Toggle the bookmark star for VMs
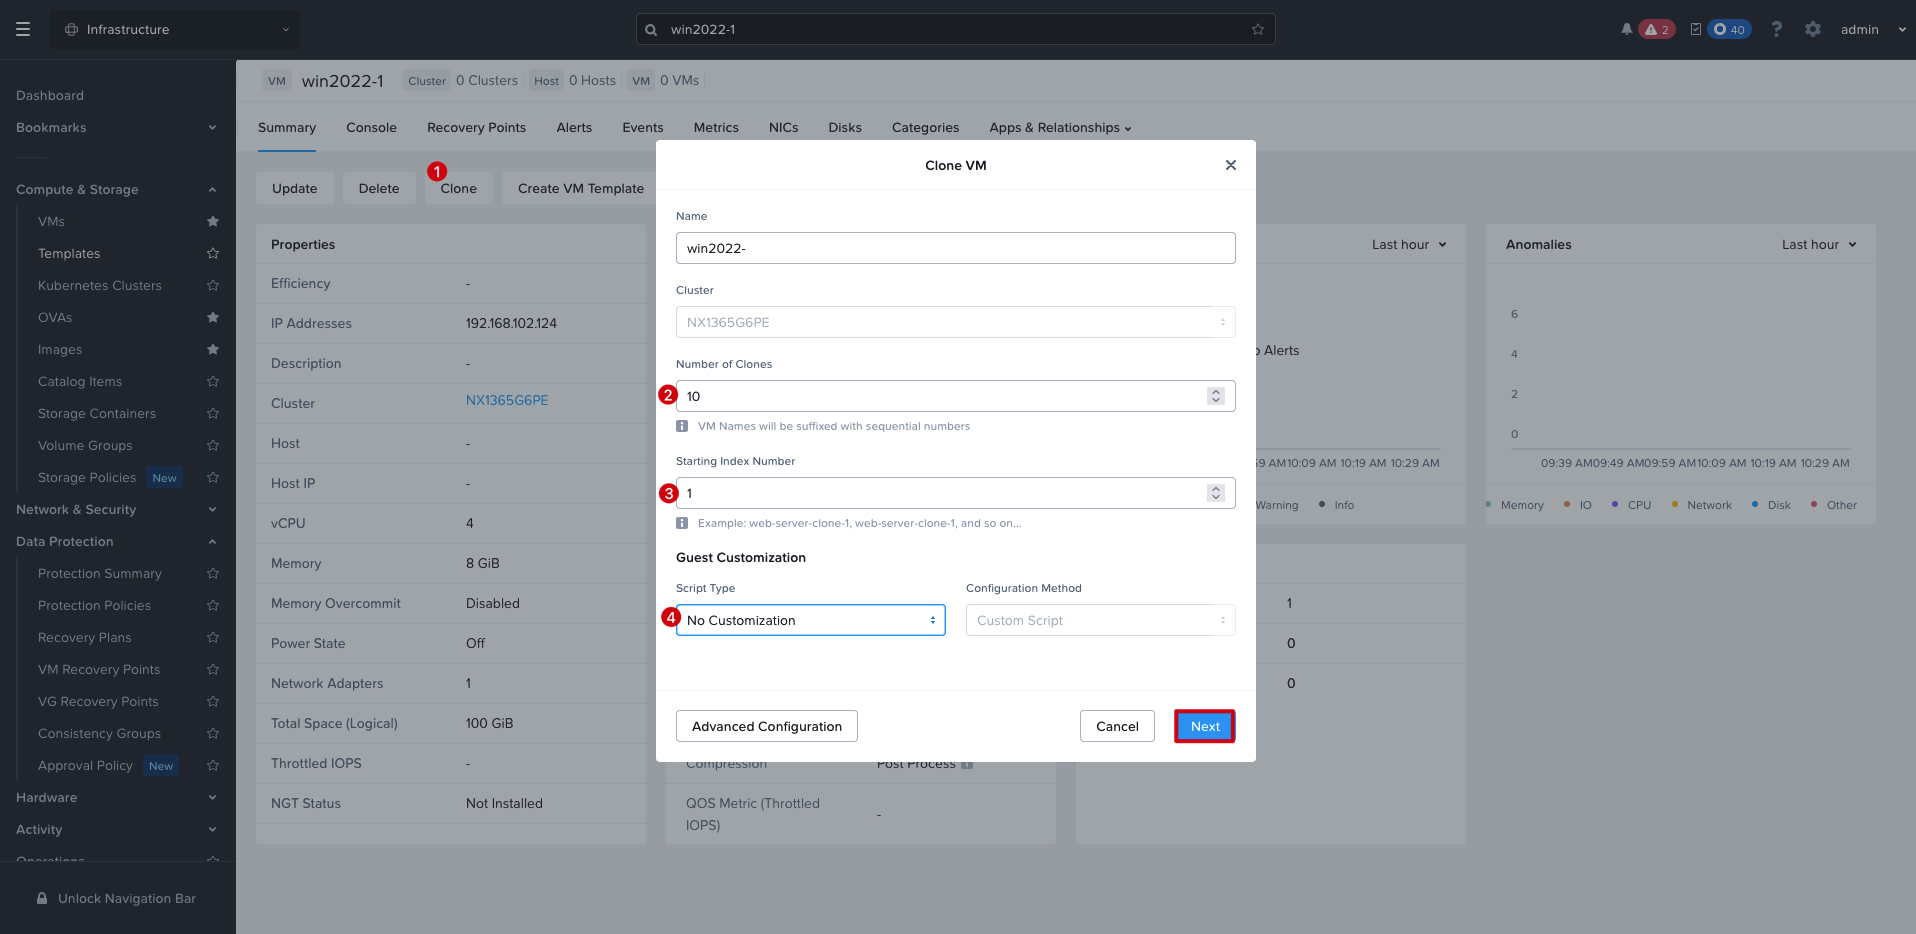 coord(212,222)
